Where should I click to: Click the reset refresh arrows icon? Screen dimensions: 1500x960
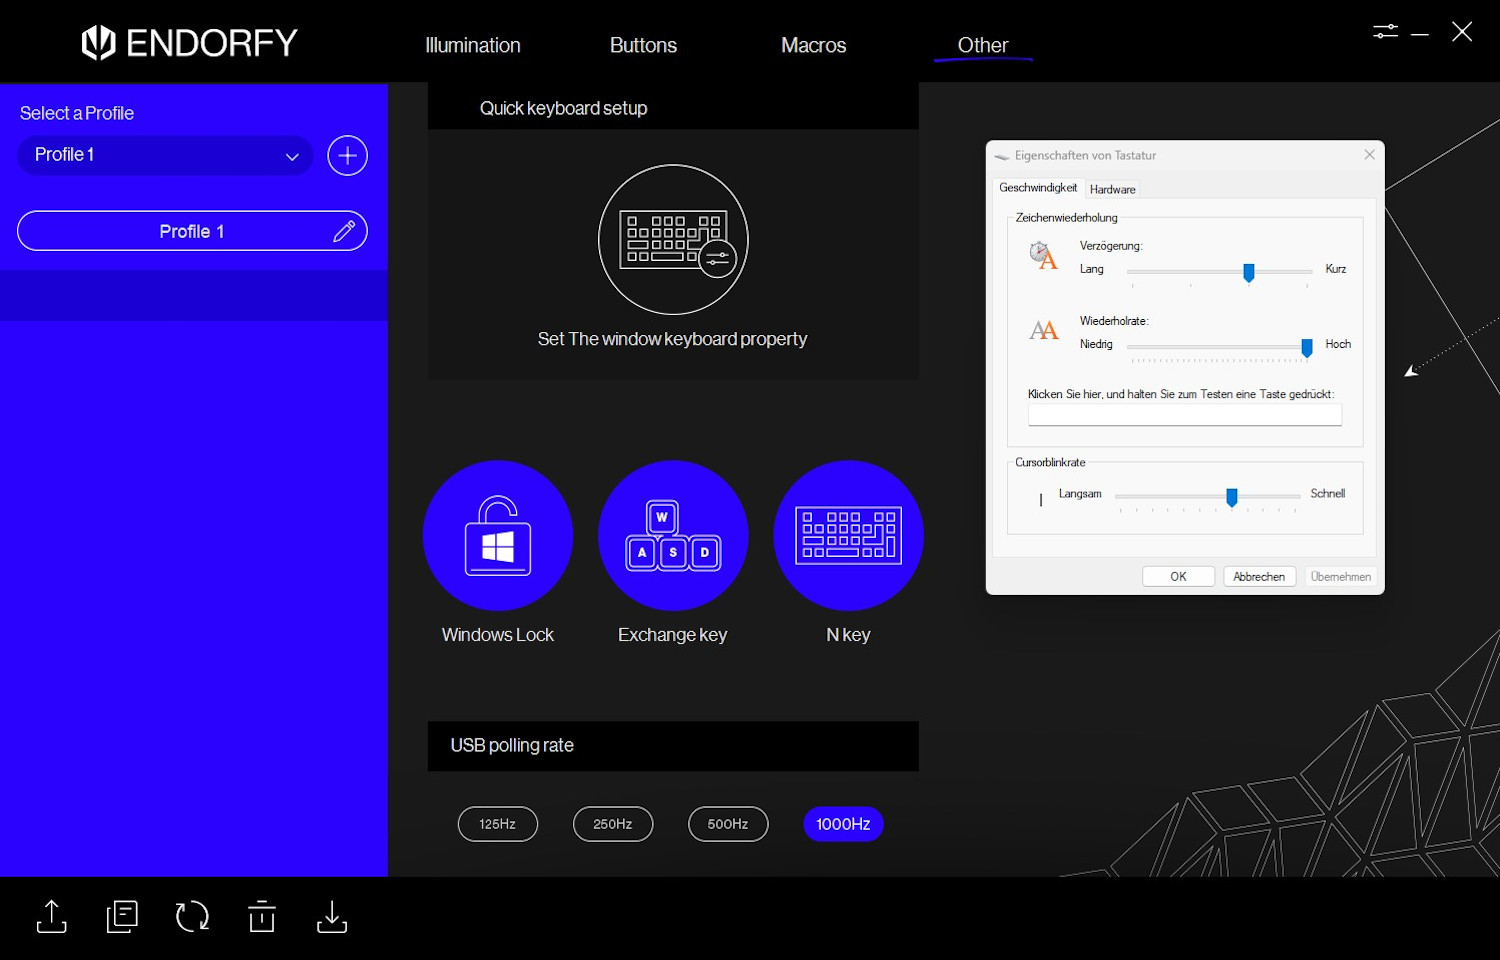(192, 916)
